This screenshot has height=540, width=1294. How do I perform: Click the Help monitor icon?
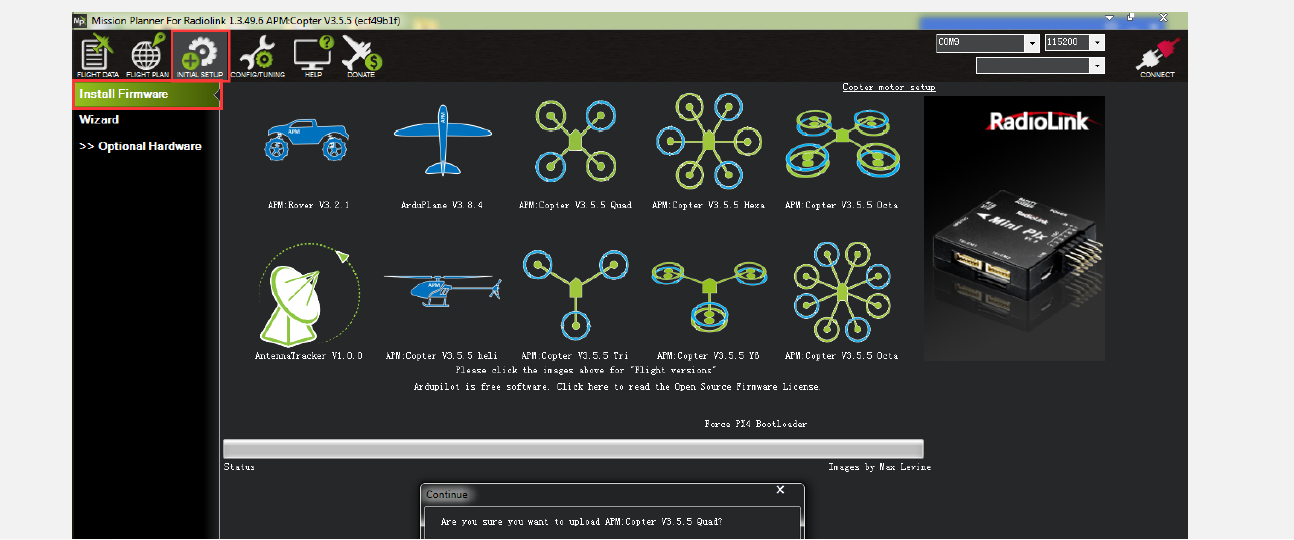pos(312,56)
